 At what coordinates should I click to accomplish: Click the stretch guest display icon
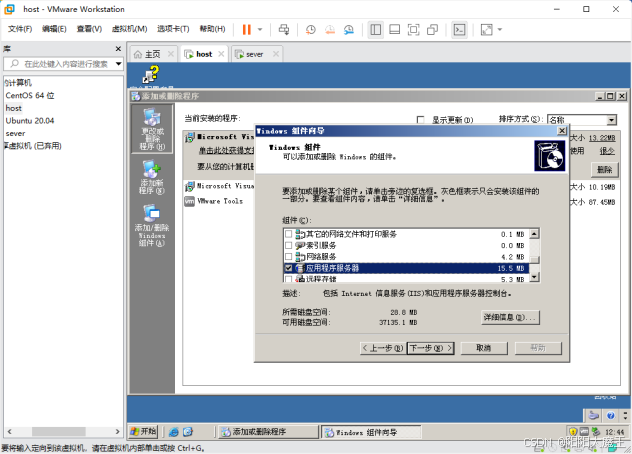(x=486, y=29)
